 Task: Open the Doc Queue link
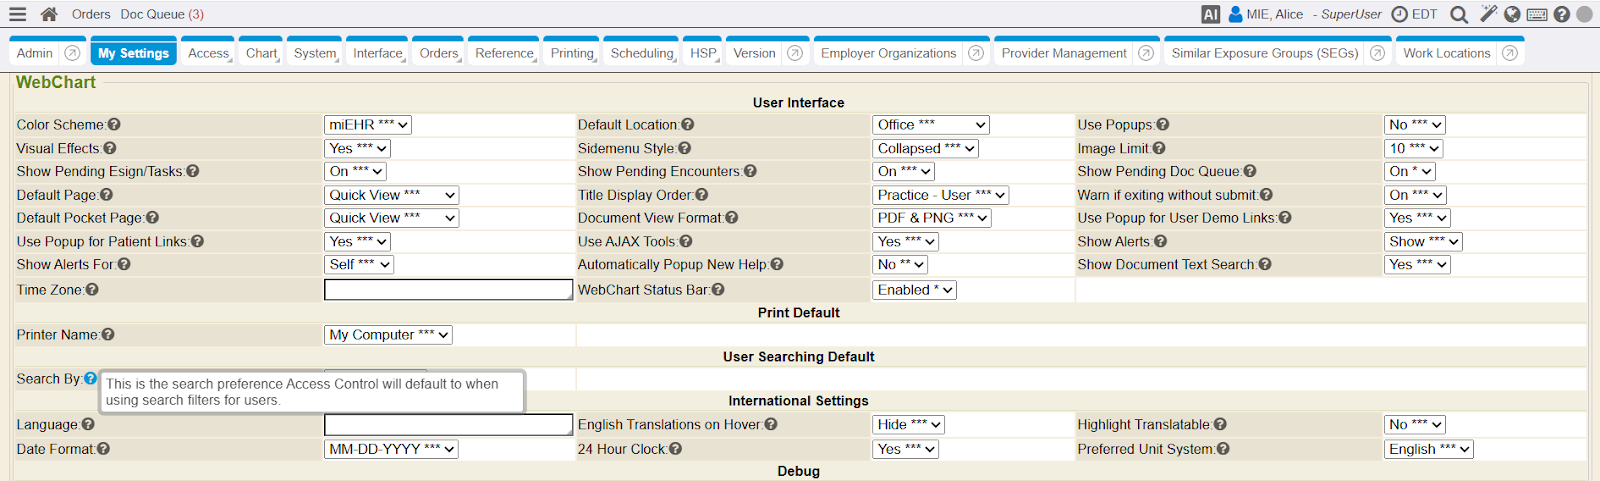click(x=162, y=14)
